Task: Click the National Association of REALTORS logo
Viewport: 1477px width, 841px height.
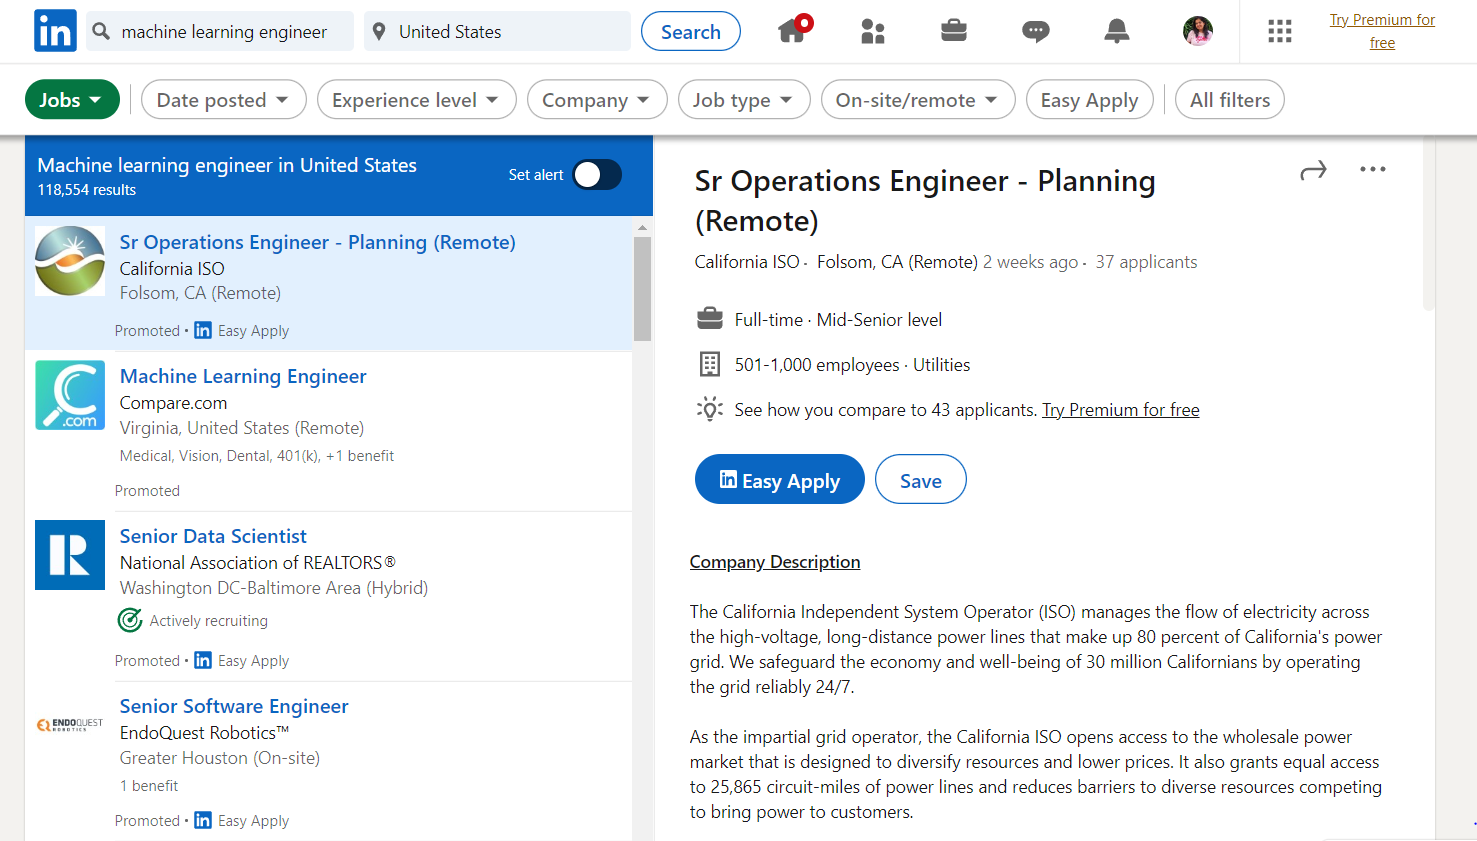Action: (70, 555)
